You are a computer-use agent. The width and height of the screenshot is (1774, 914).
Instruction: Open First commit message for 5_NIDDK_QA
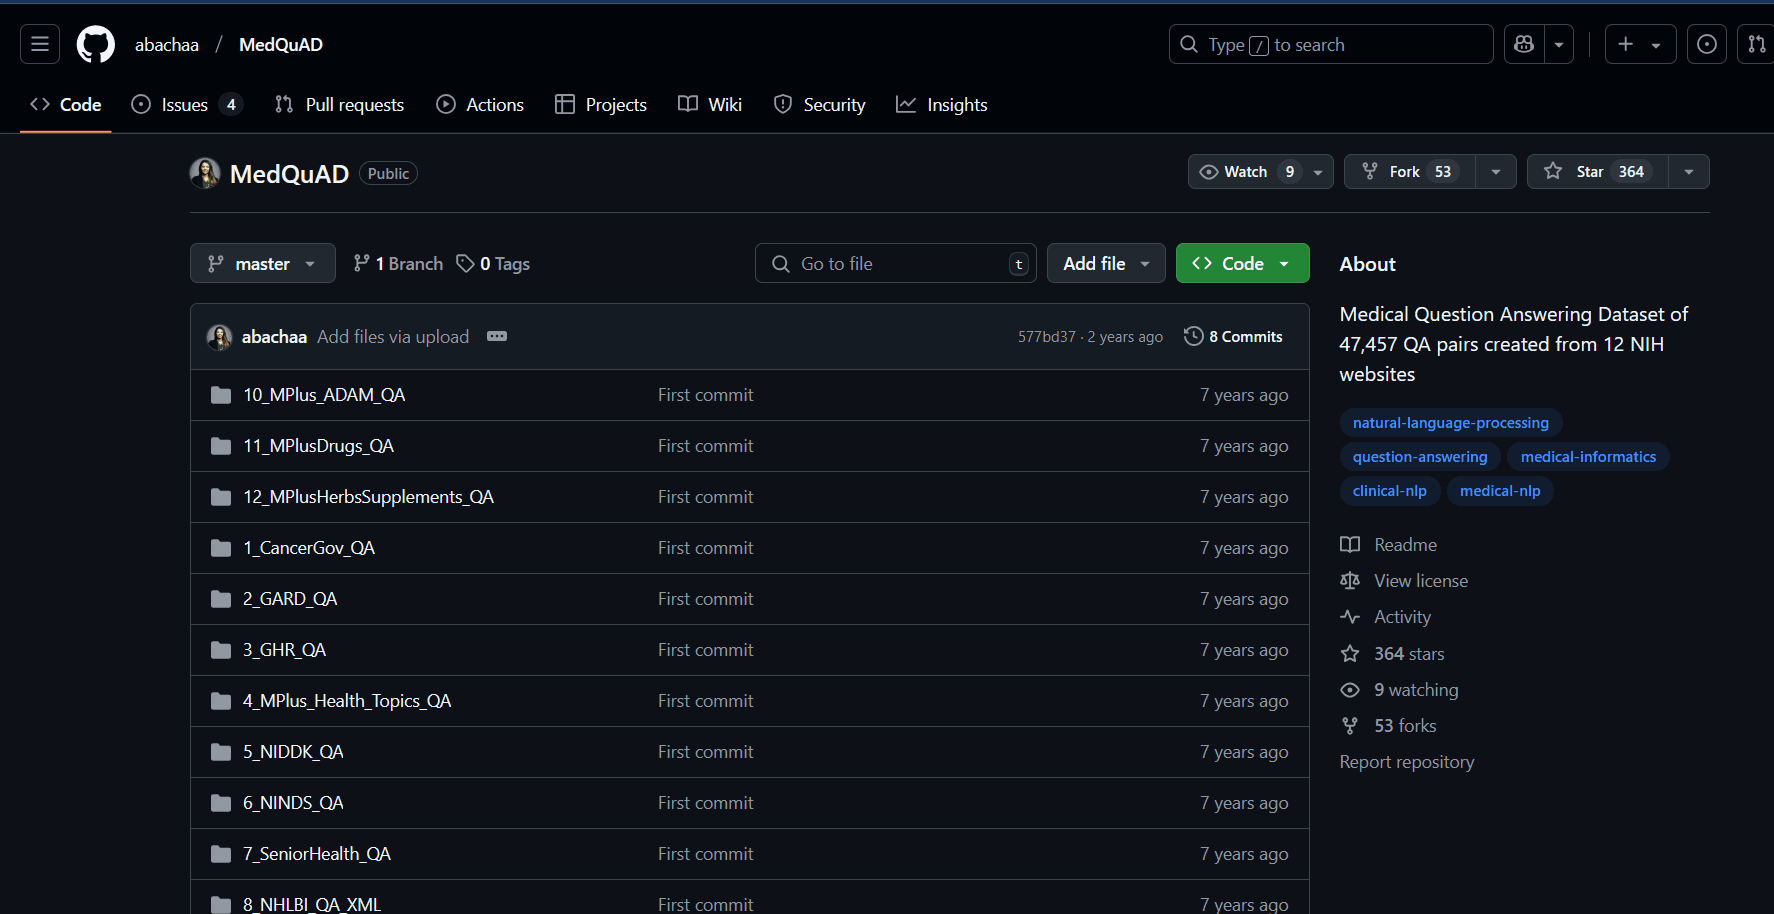click(x=705, y=751)
